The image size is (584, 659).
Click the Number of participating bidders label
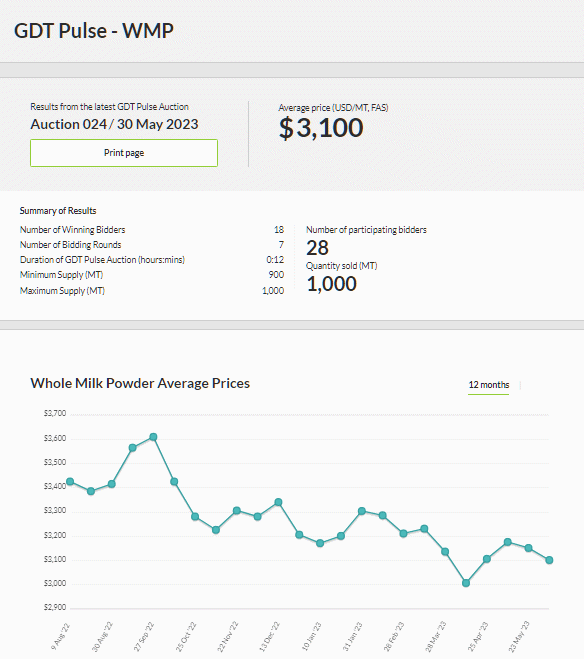366,230
